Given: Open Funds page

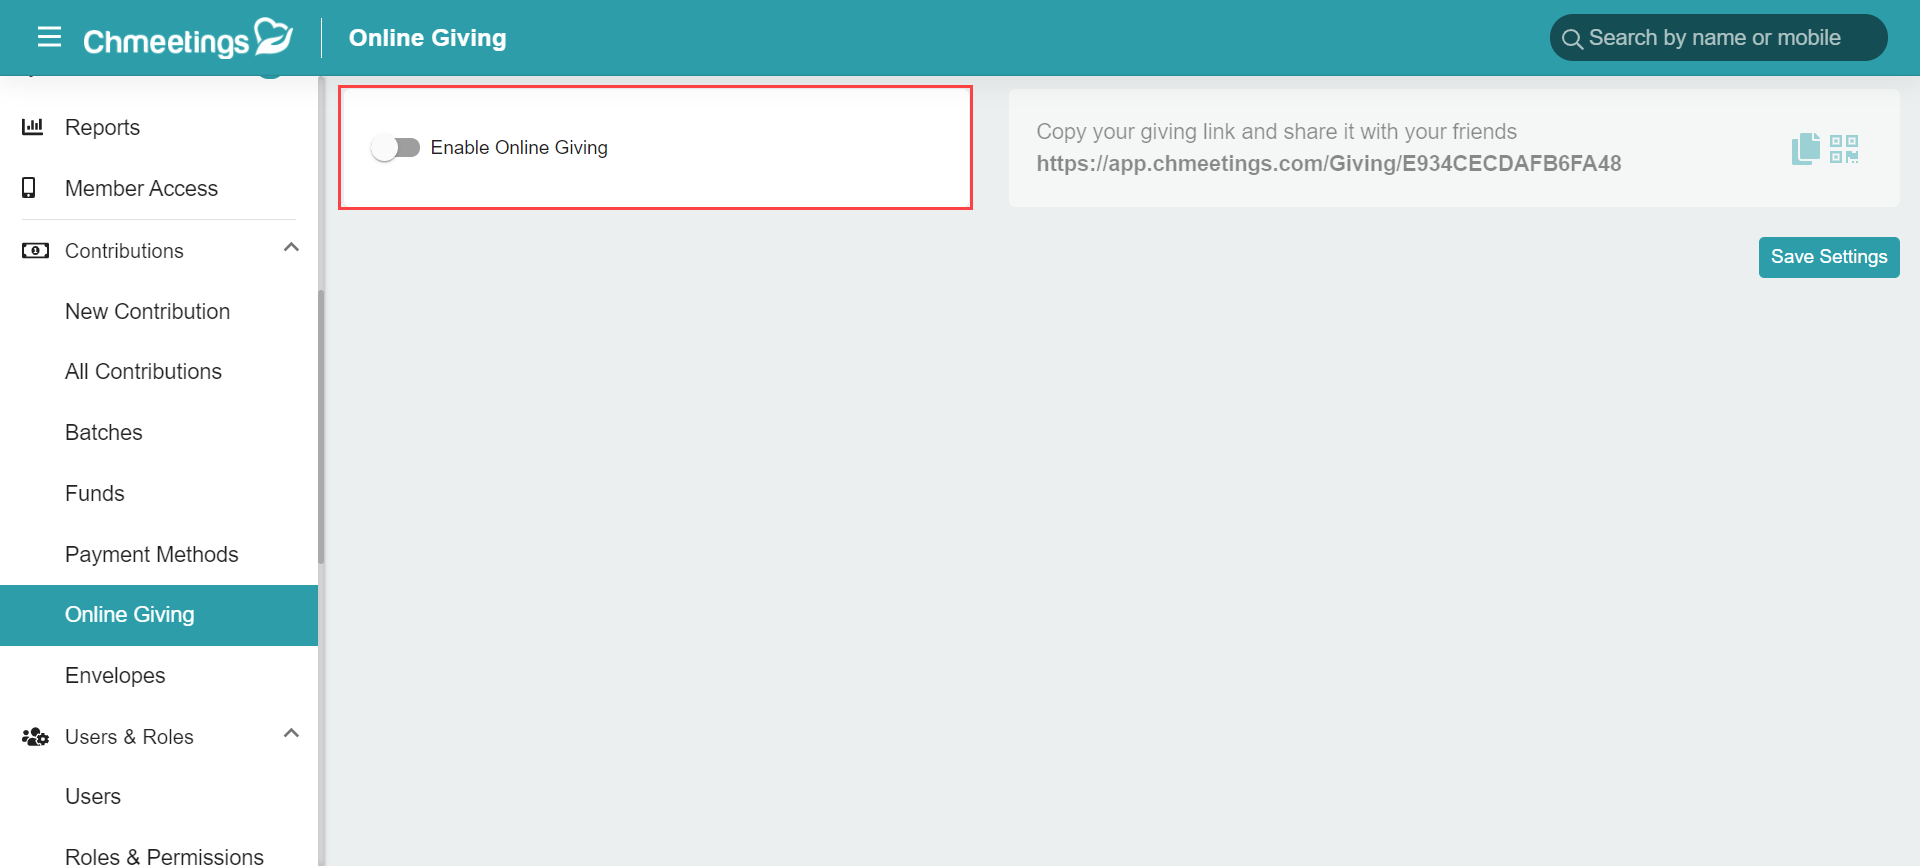Looking at the screenshot, I should [x=159, y=493].
